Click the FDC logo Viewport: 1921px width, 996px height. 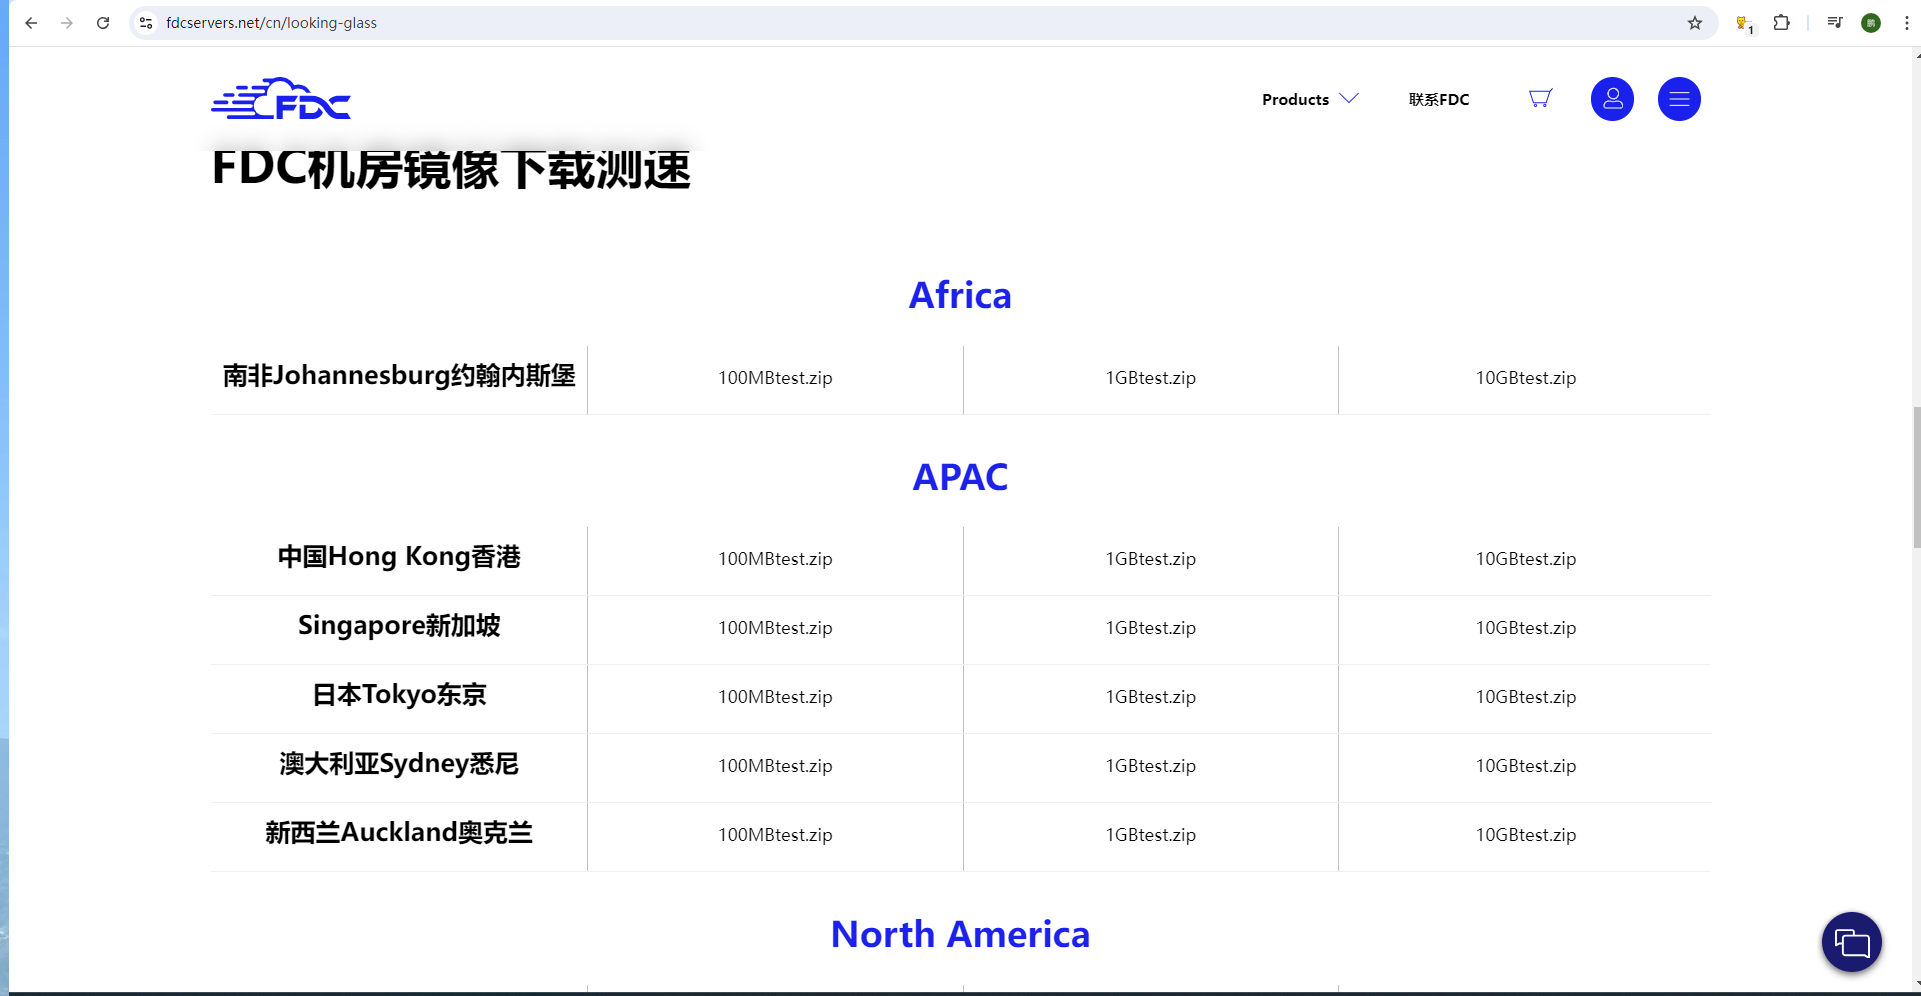(x=281, y=99)
